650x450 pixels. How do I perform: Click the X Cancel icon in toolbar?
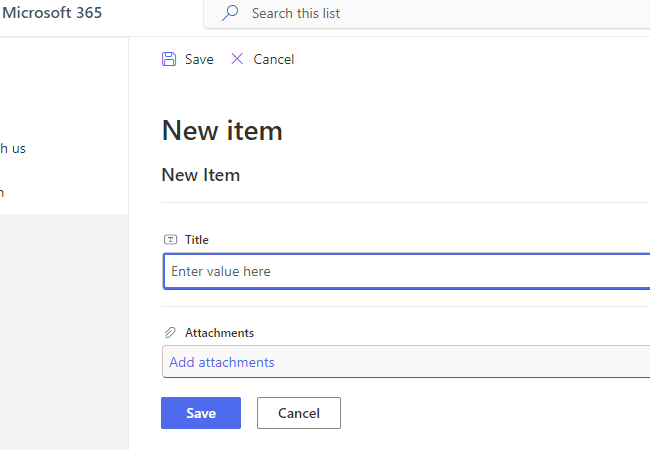[x=237, y=59]
